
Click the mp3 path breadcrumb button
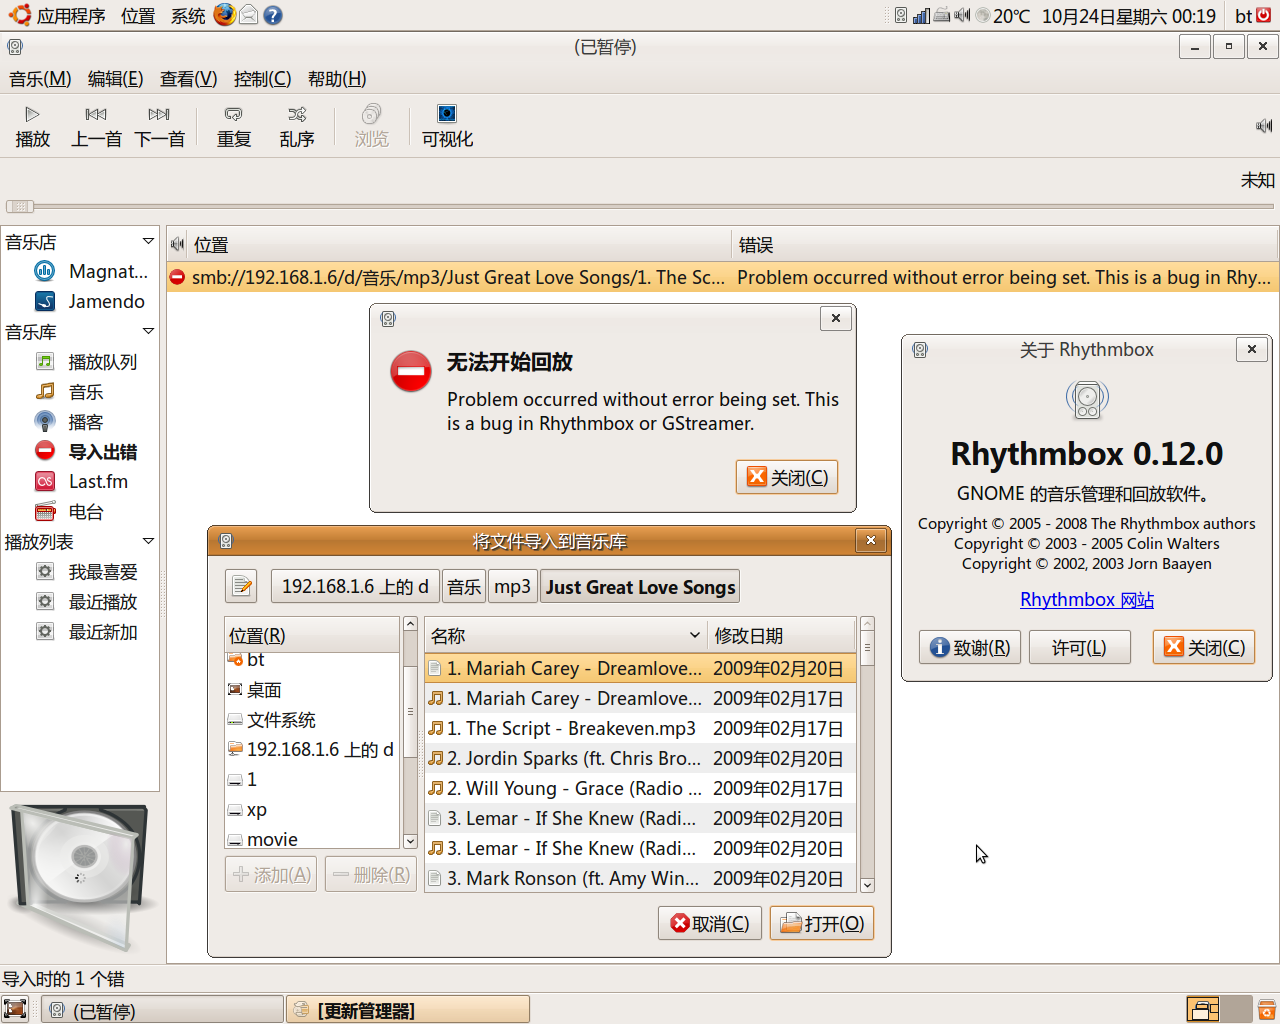pos(513,586)
